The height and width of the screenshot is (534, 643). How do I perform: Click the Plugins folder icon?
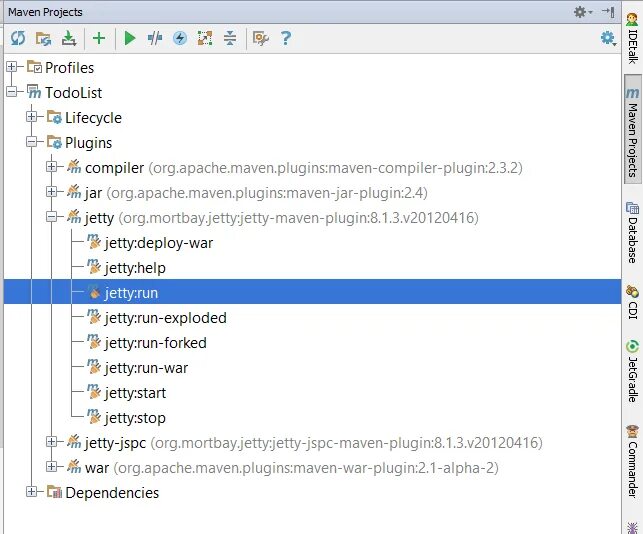click(54, 142)
